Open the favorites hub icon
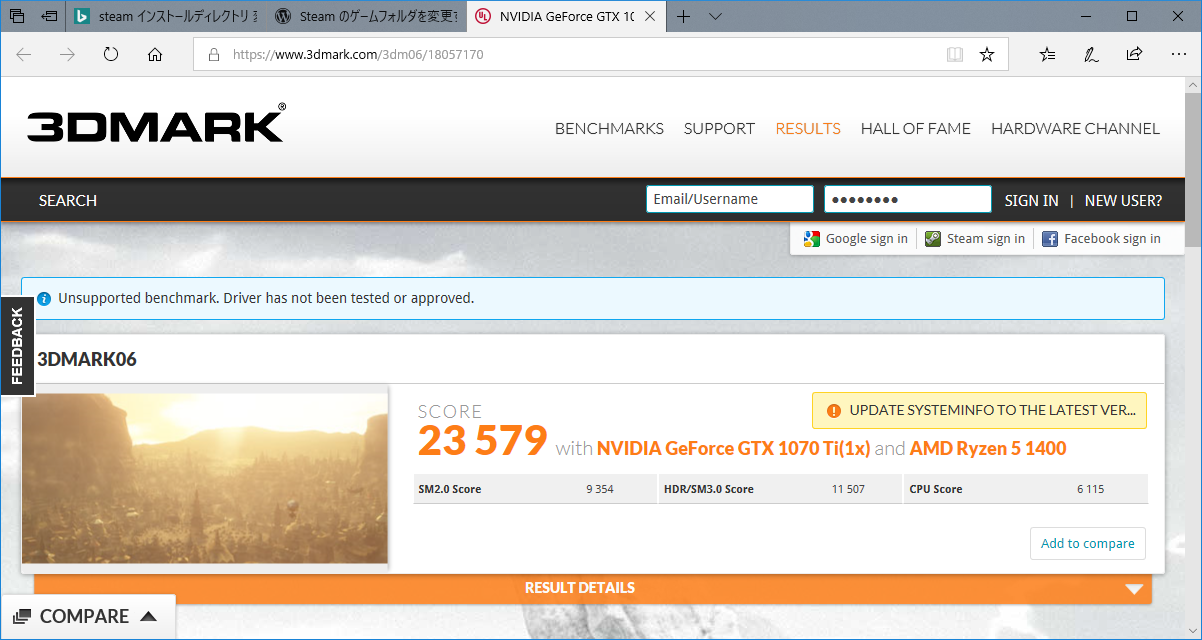The image size is (1202, 640). pos(1047,55)
